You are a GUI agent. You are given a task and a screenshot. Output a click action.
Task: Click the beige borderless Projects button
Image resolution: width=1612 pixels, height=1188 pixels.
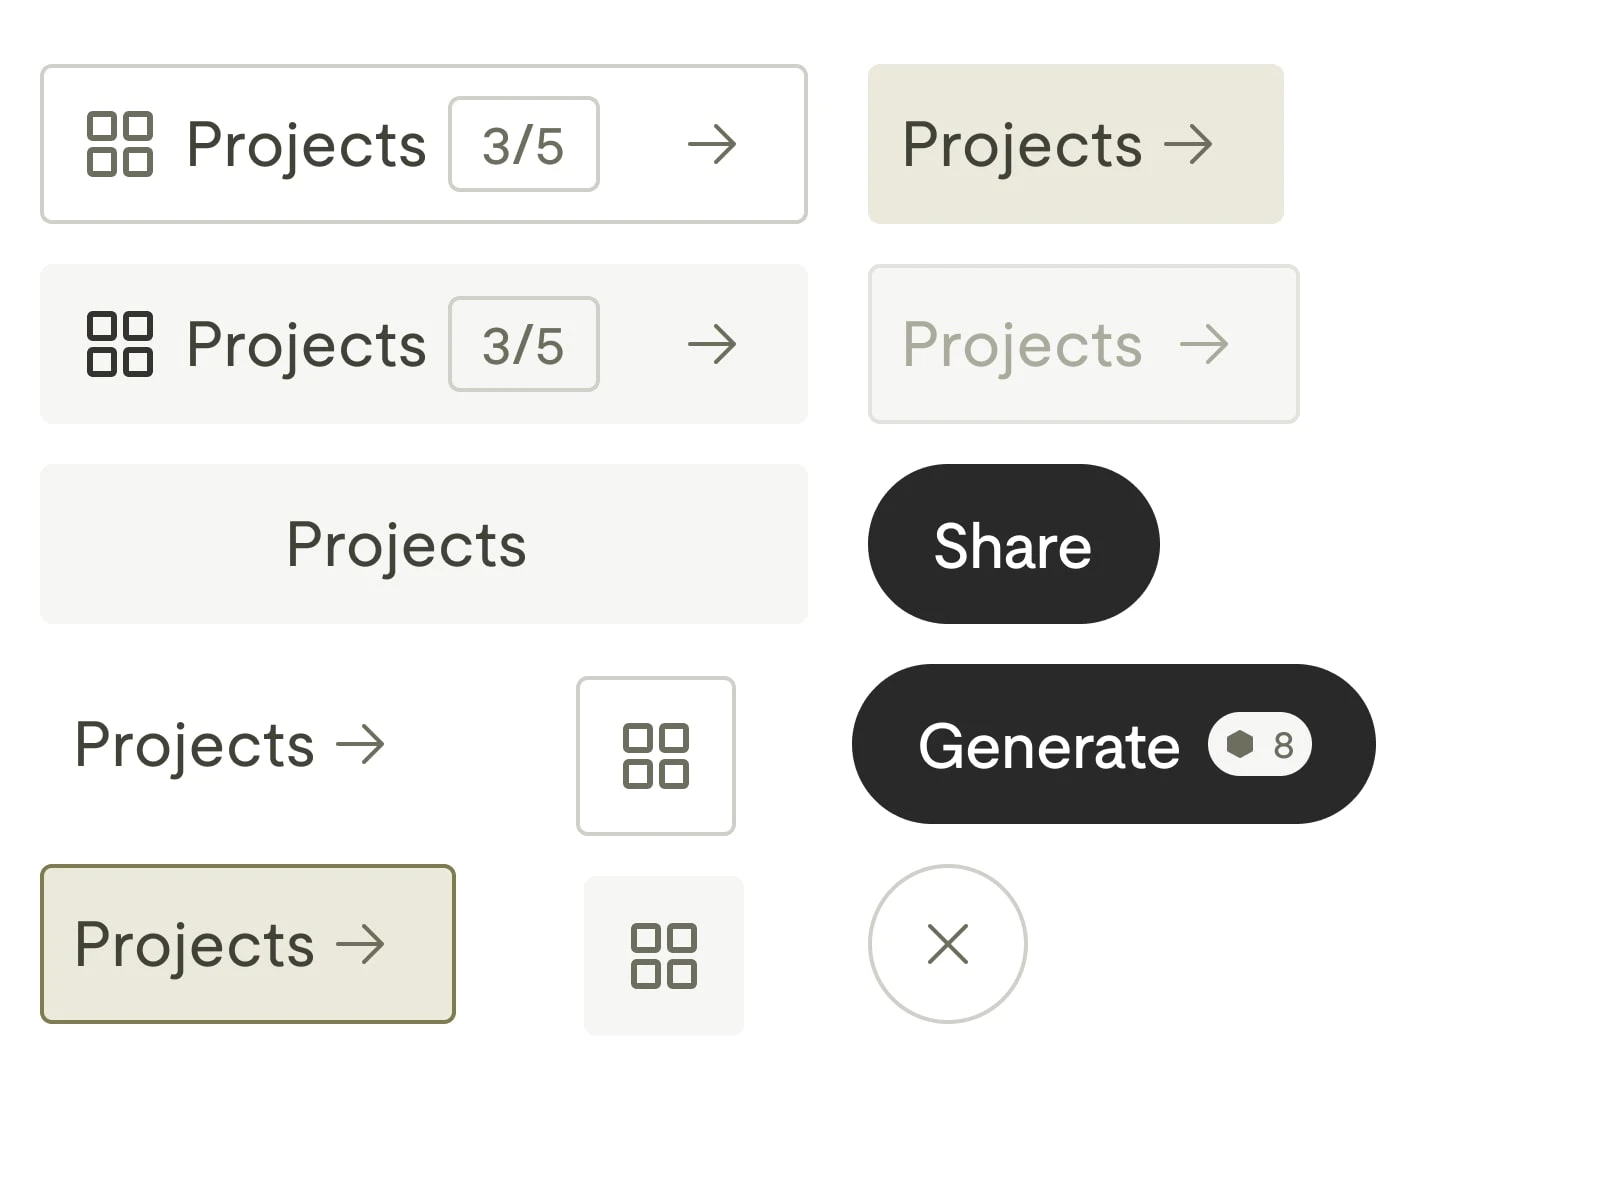pyautogui.click(x=1075, y=144)
